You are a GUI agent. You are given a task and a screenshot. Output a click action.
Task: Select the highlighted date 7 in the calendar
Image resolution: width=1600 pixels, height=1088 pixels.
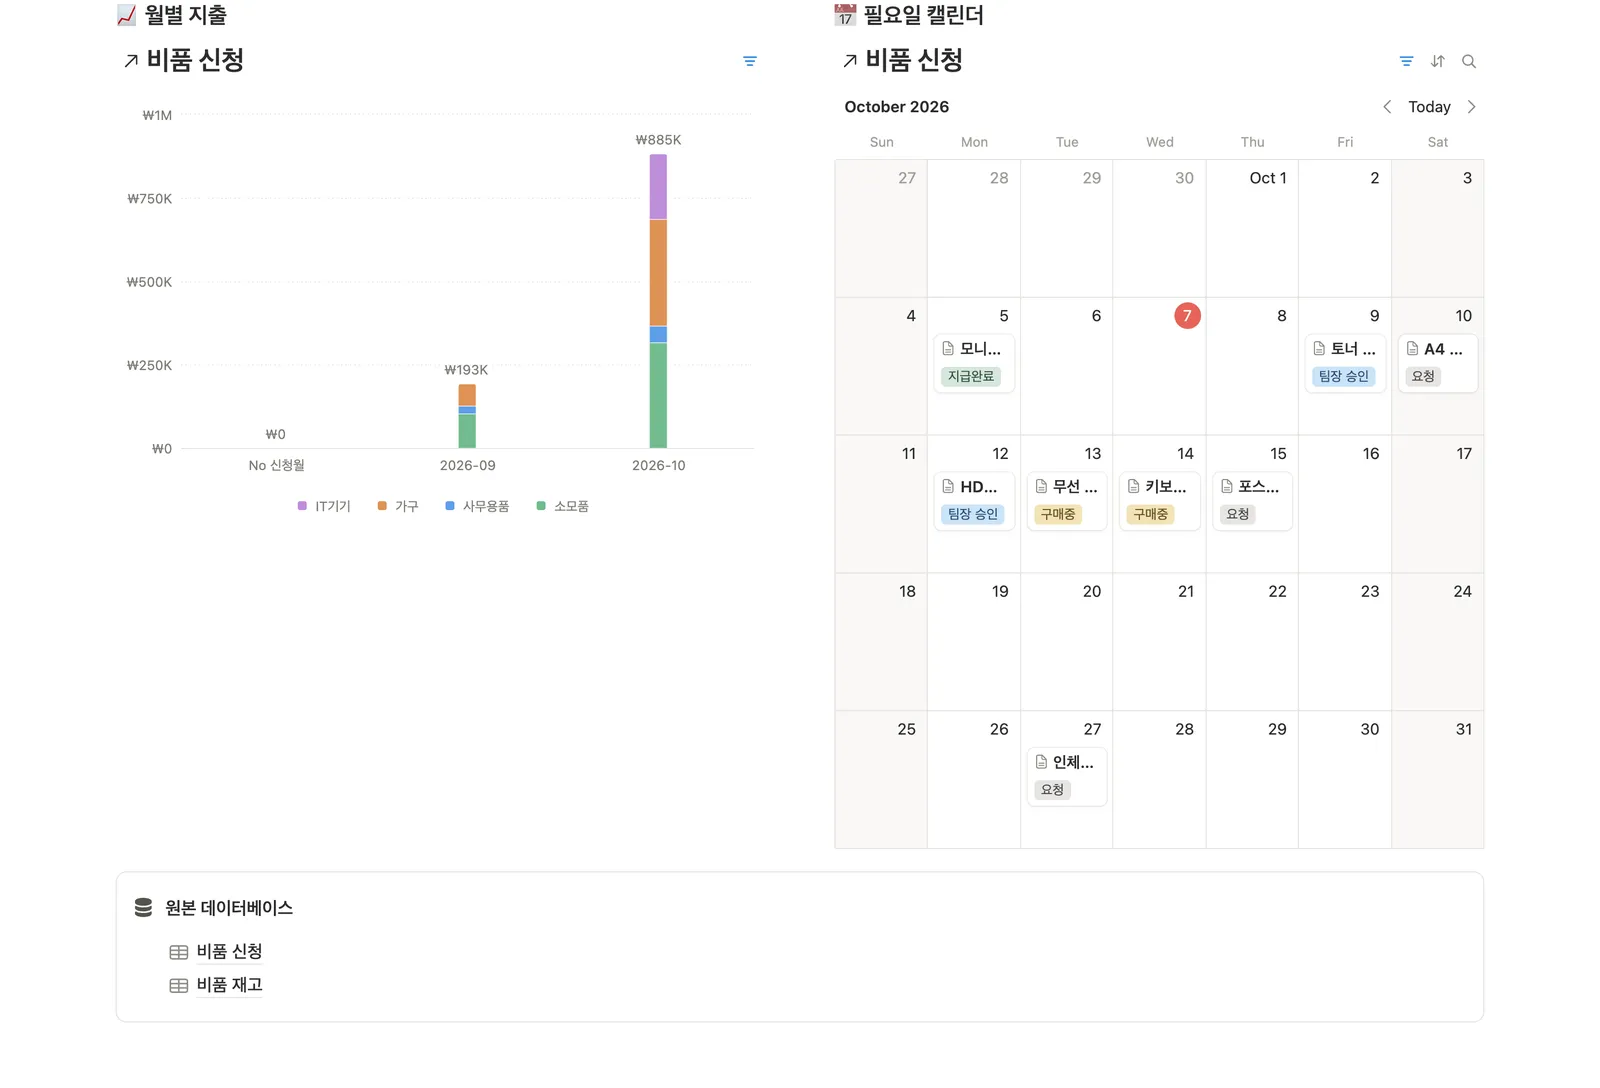pos(1187,316)
